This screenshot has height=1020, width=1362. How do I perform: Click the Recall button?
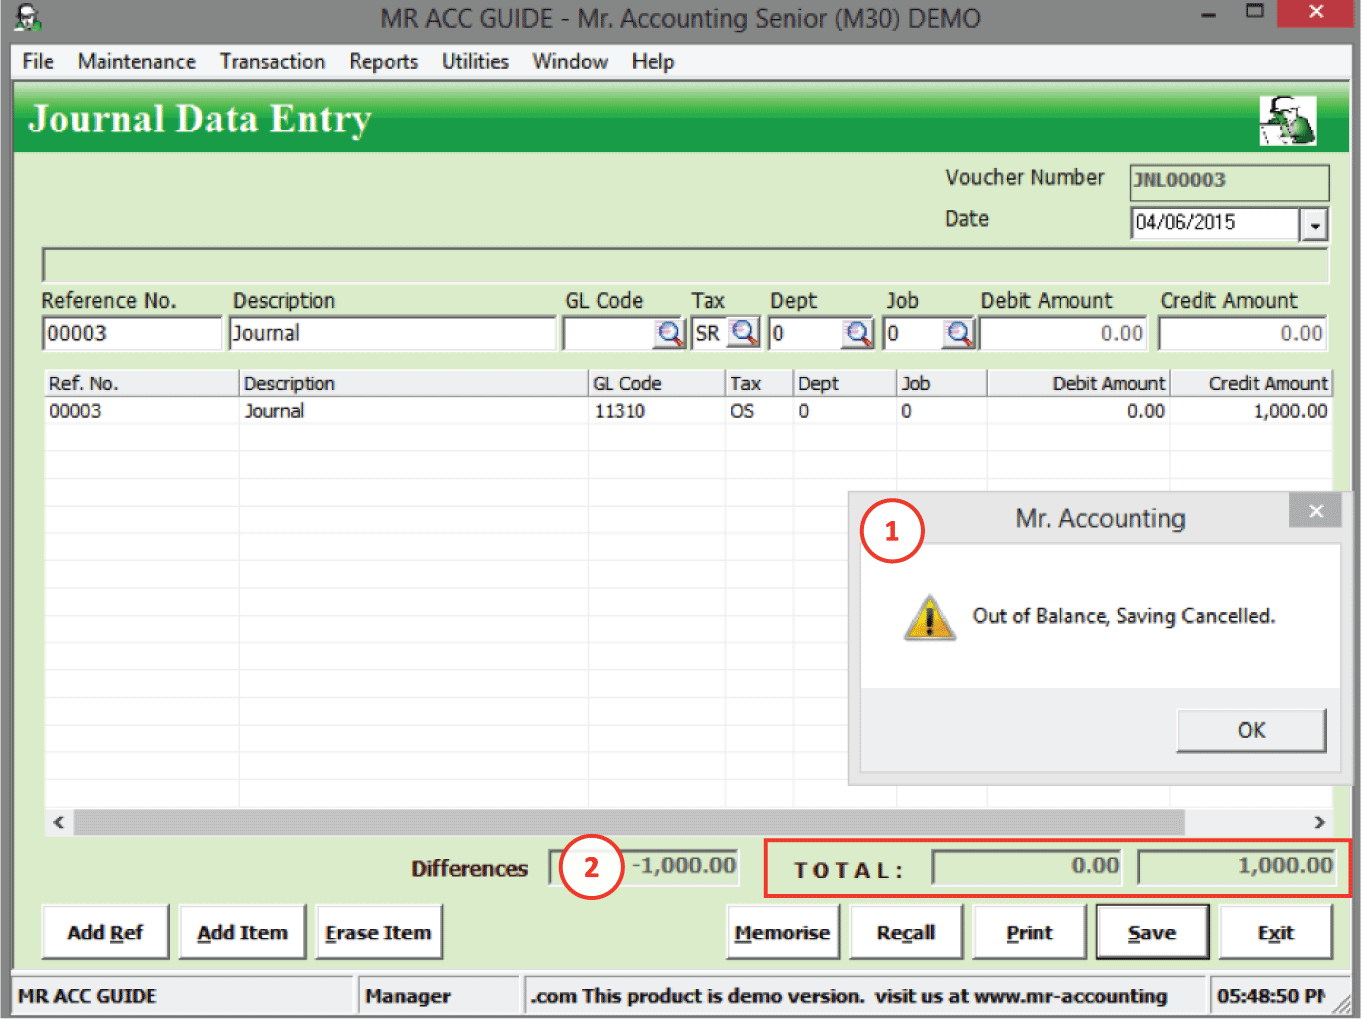906,932
